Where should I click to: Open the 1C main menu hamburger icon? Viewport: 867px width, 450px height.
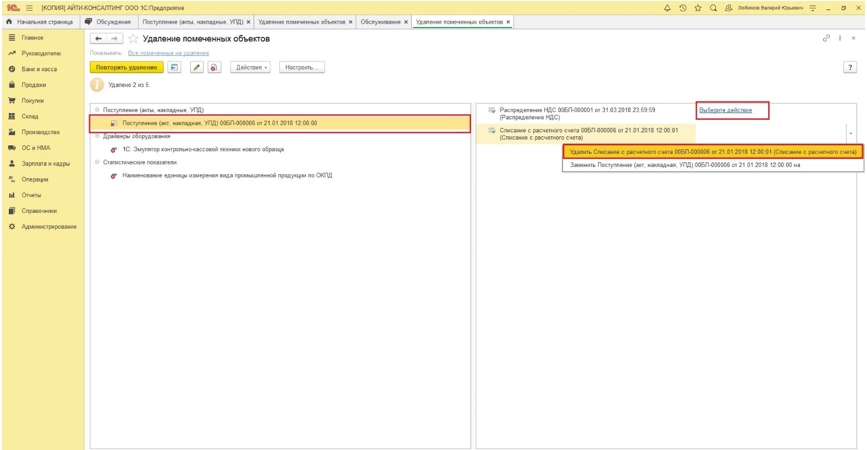click(x=29, y=8)
